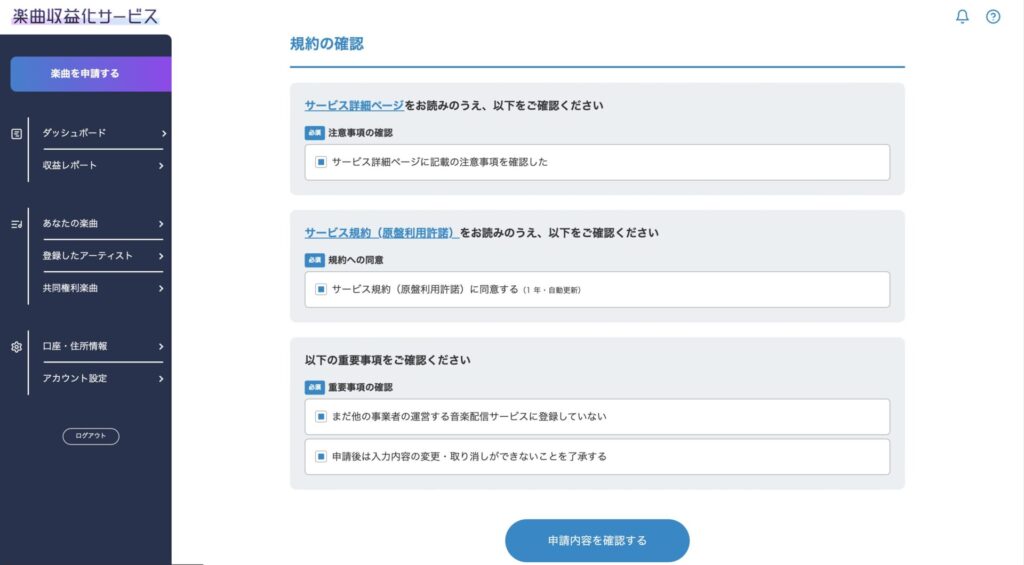
Task: Click the revenue section icon in sidebar
Action: point(16,133)
